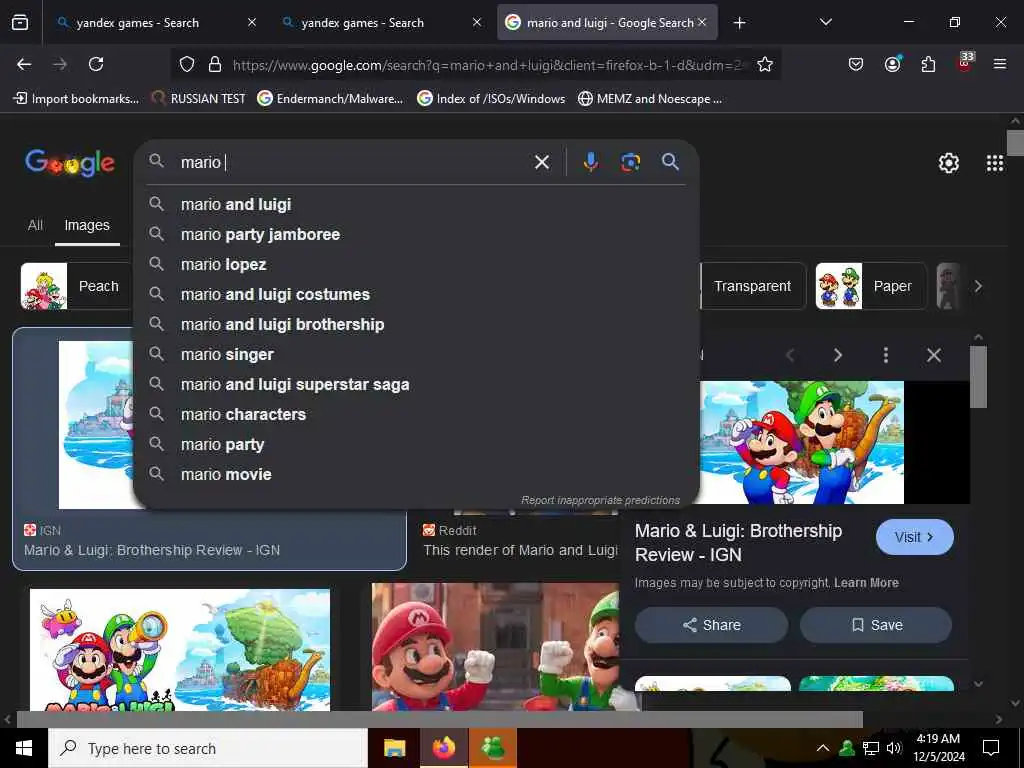This screenshot has width=1024, height=768.
Task: Click the preview panel scrollbar thumb
Action: [x=978, y=377]
